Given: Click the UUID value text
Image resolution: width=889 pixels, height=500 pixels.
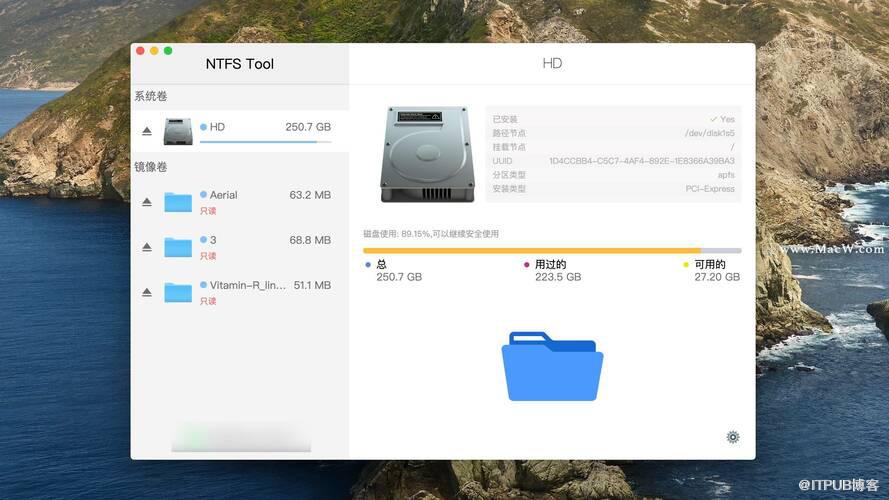Looking at the screenshot, I should (642, 161).
